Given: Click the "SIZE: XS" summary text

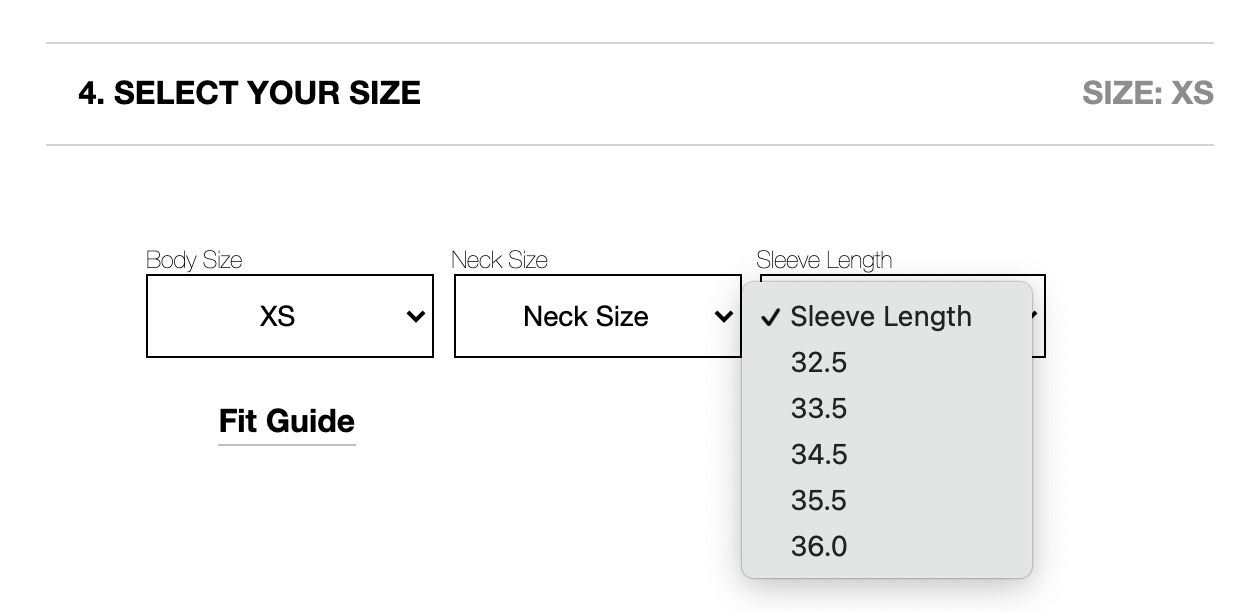Looking at the screenshot, I should tap(1147, 93).
